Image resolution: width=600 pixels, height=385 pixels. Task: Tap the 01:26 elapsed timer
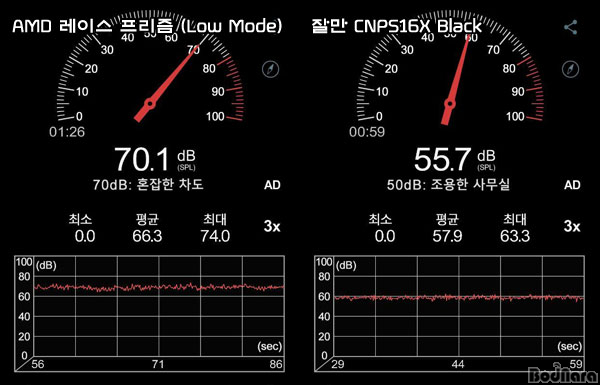pyautogui.click(x=67, y=132)
